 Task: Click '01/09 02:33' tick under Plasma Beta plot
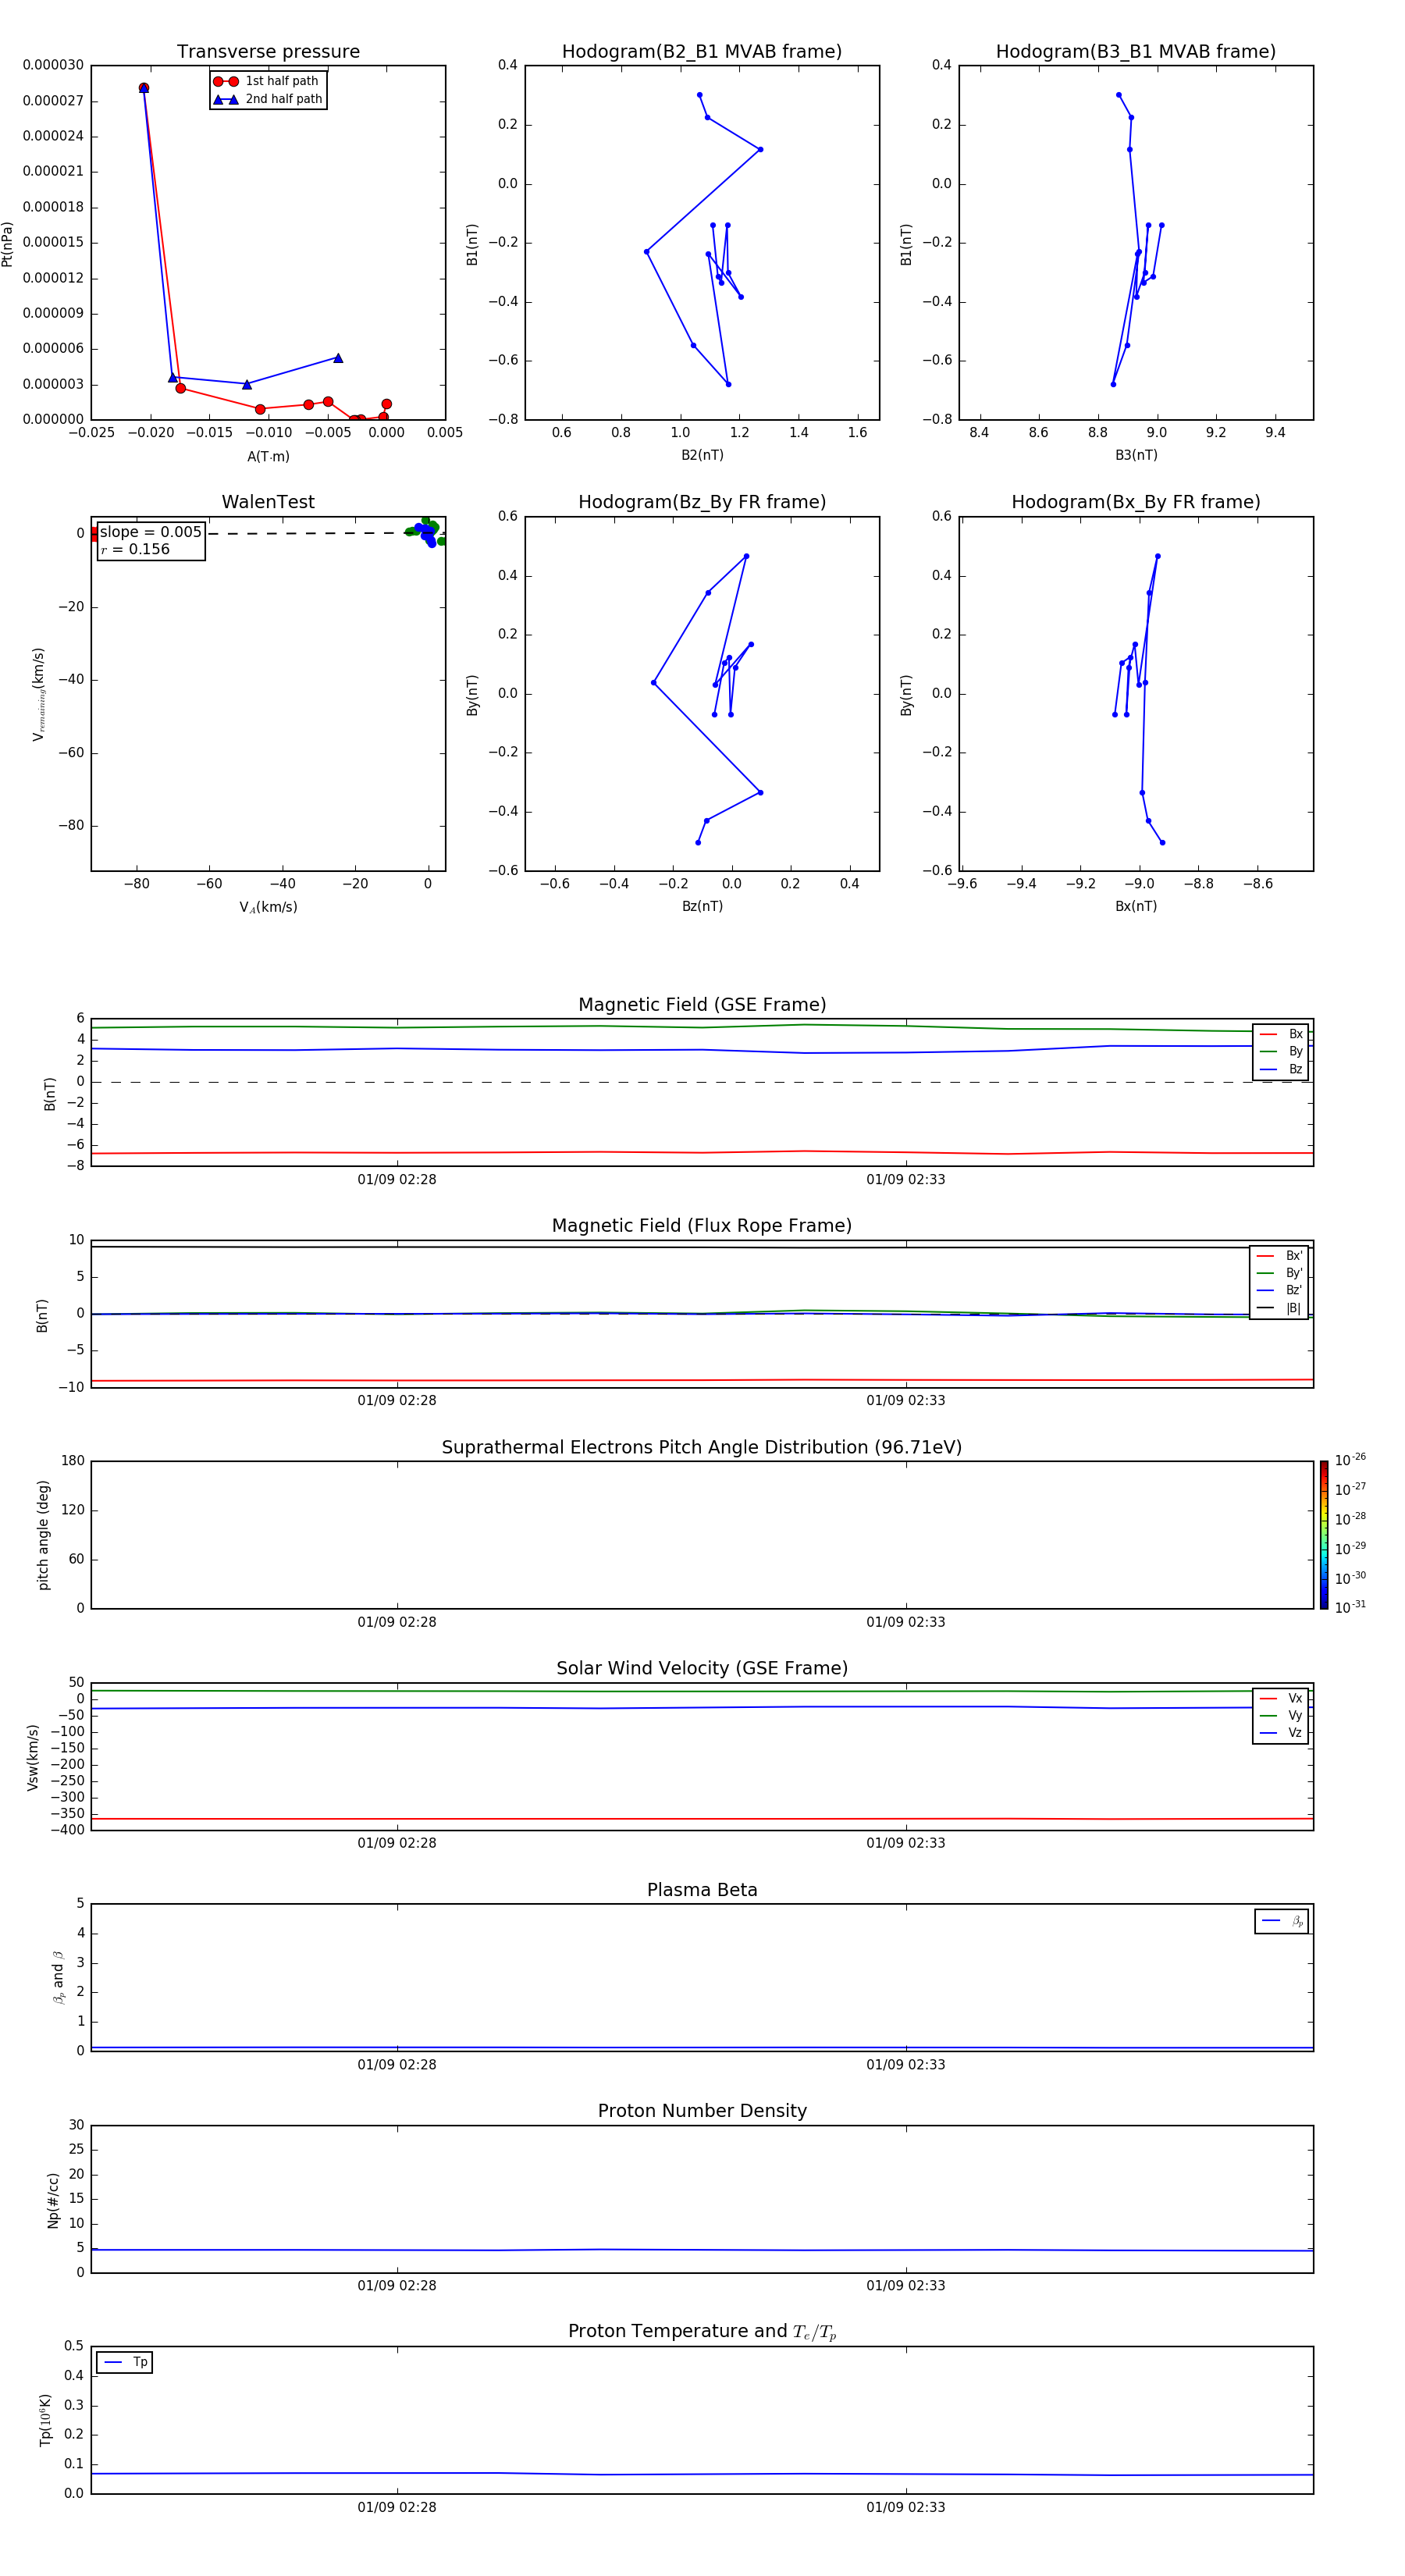coord(906,2064)
